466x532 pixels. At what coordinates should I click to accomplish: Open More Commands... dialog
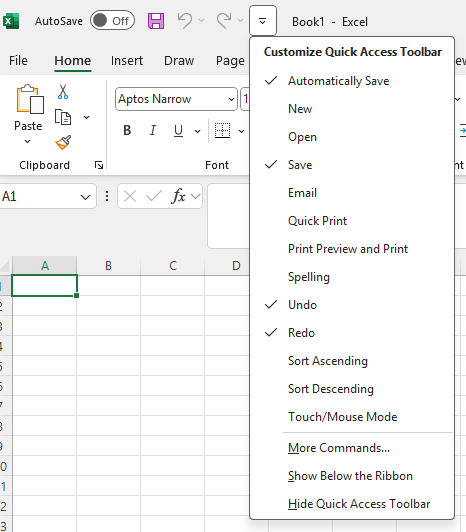[352, 448]
